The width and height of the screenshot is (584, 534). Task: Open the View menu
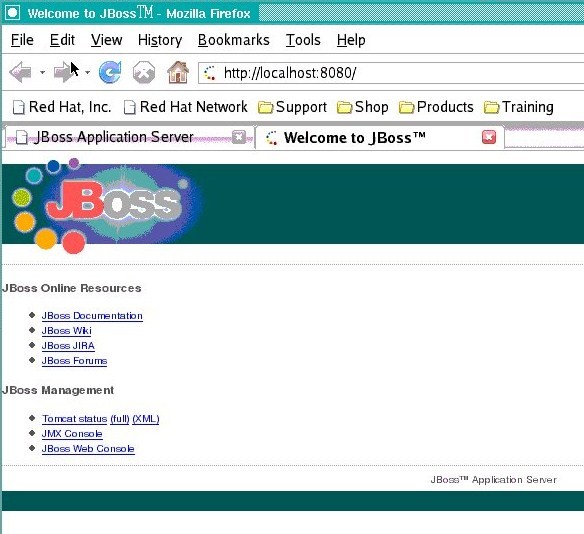(107, 40)
